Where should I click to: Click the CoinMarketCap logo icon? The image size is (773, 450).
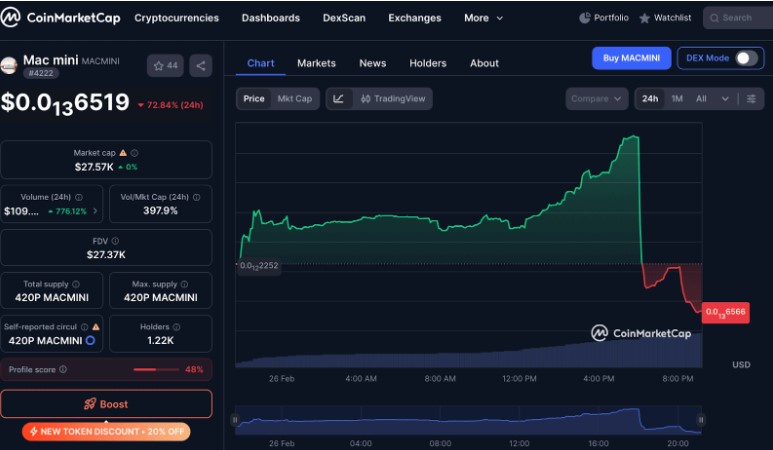pos(10,17)
